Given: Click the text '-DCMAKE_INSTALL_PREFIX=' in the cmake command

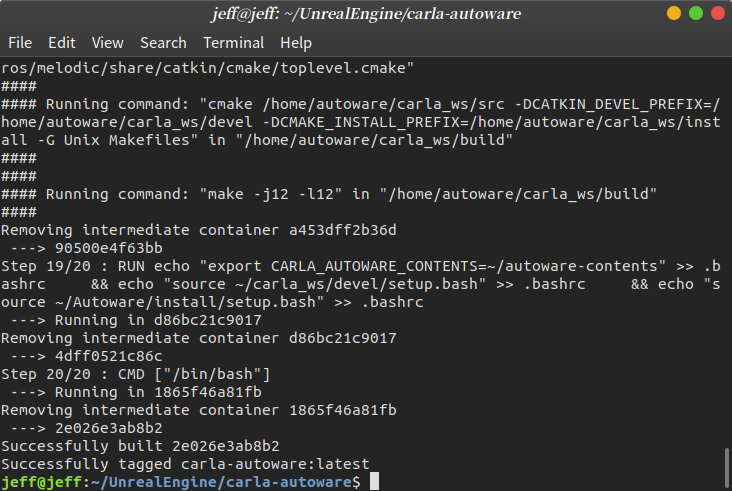Looking at the screenshot, I should tap(366, 122).
